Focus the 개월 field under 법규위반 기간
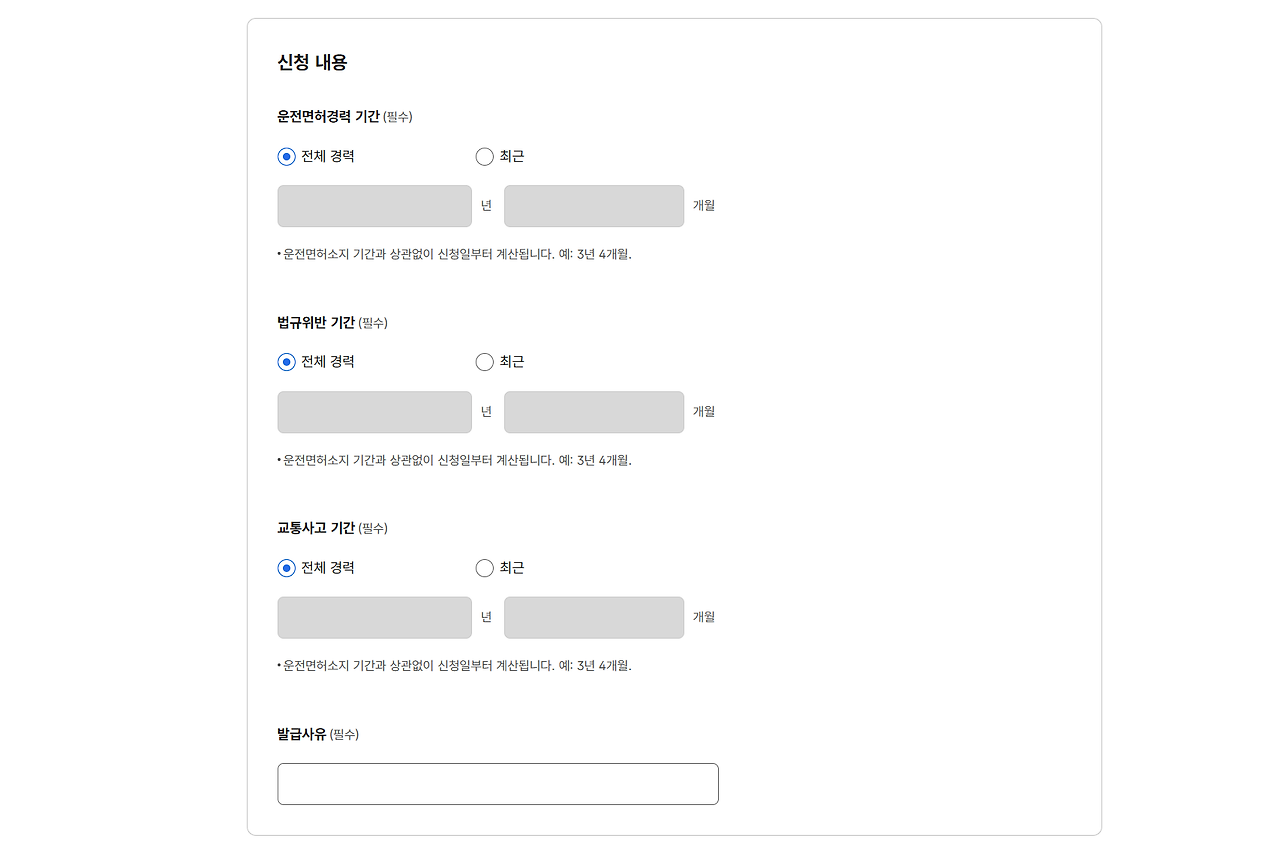This screenshot has height=847, width=1280. (593, 412)
